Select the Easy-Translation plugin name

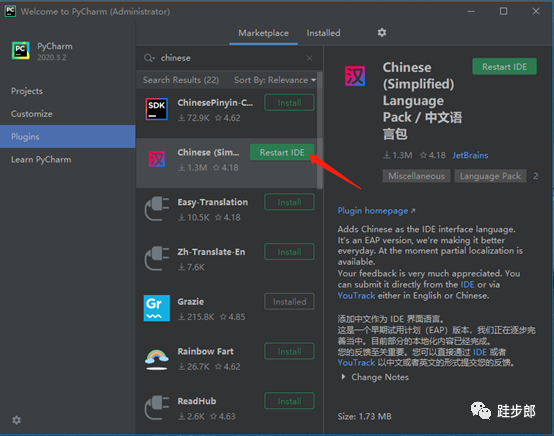213,202
